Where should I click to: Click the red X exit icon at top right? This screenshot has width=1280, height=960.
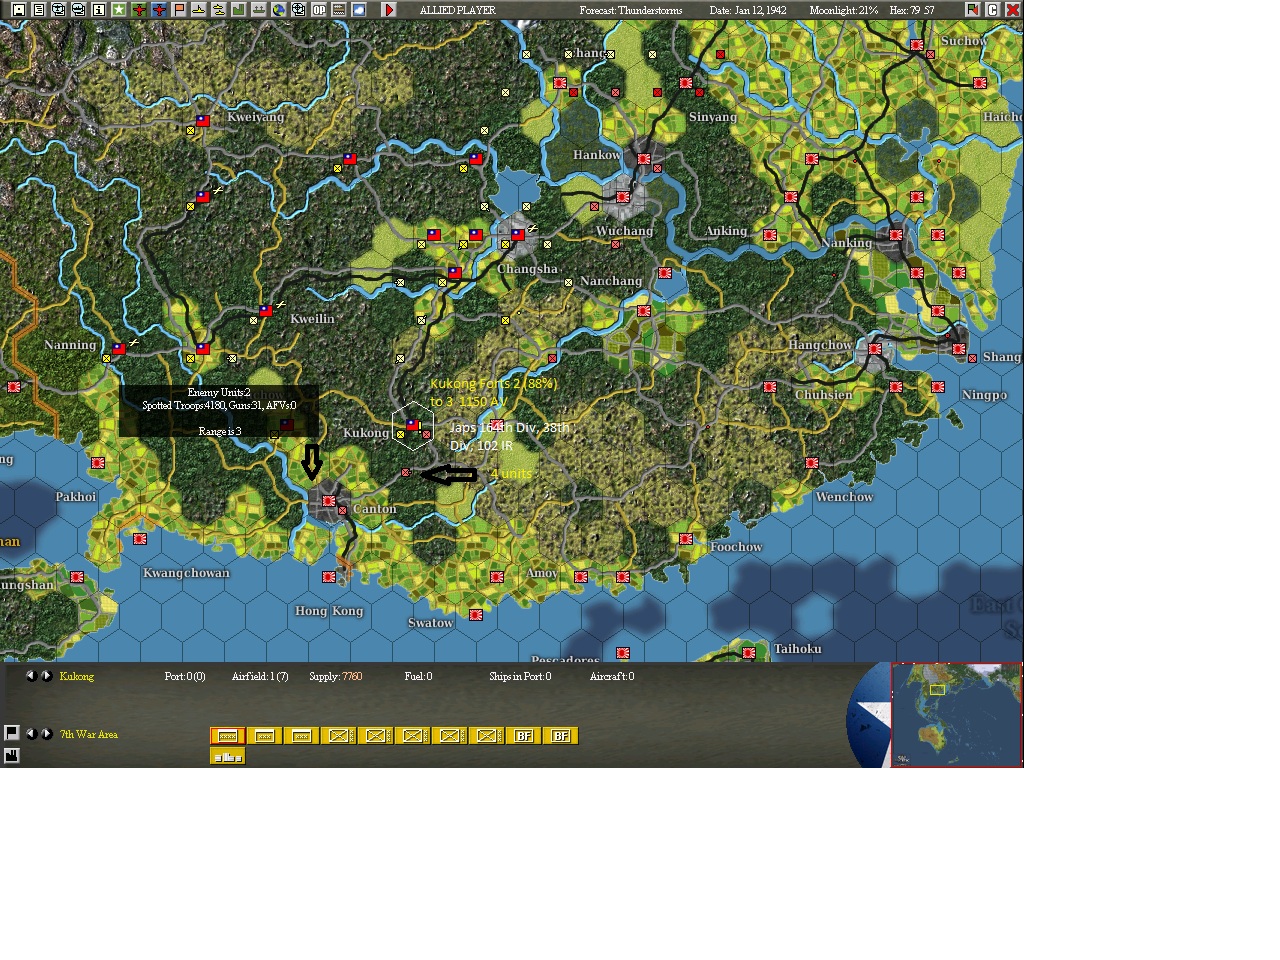[x=1013, y=10]
